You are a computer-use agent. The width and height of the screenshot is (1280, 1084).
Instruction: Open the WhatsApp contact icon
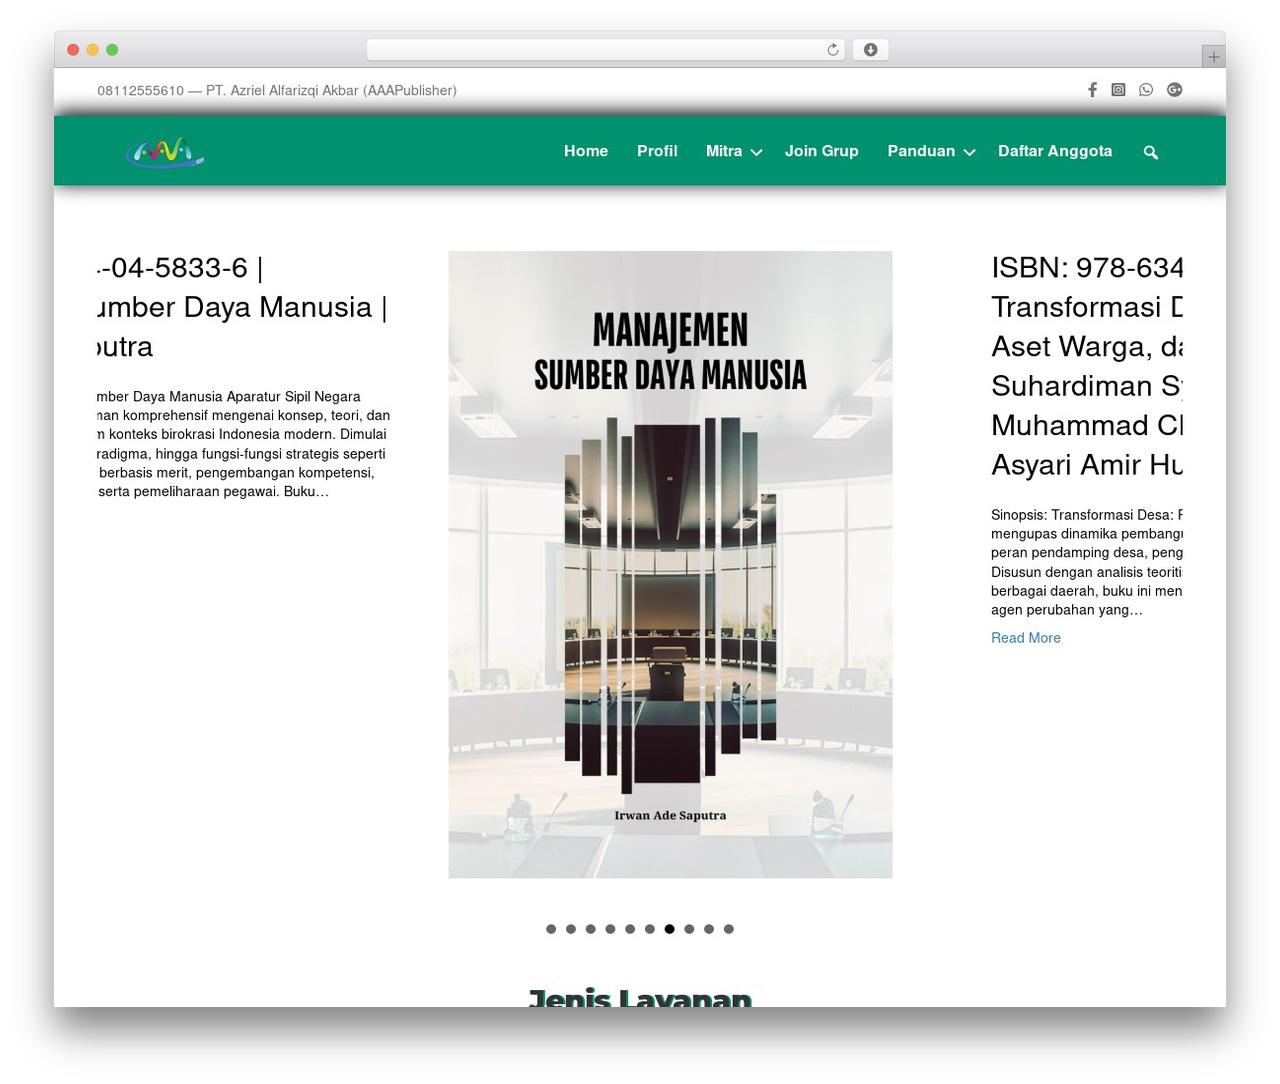1146,90
